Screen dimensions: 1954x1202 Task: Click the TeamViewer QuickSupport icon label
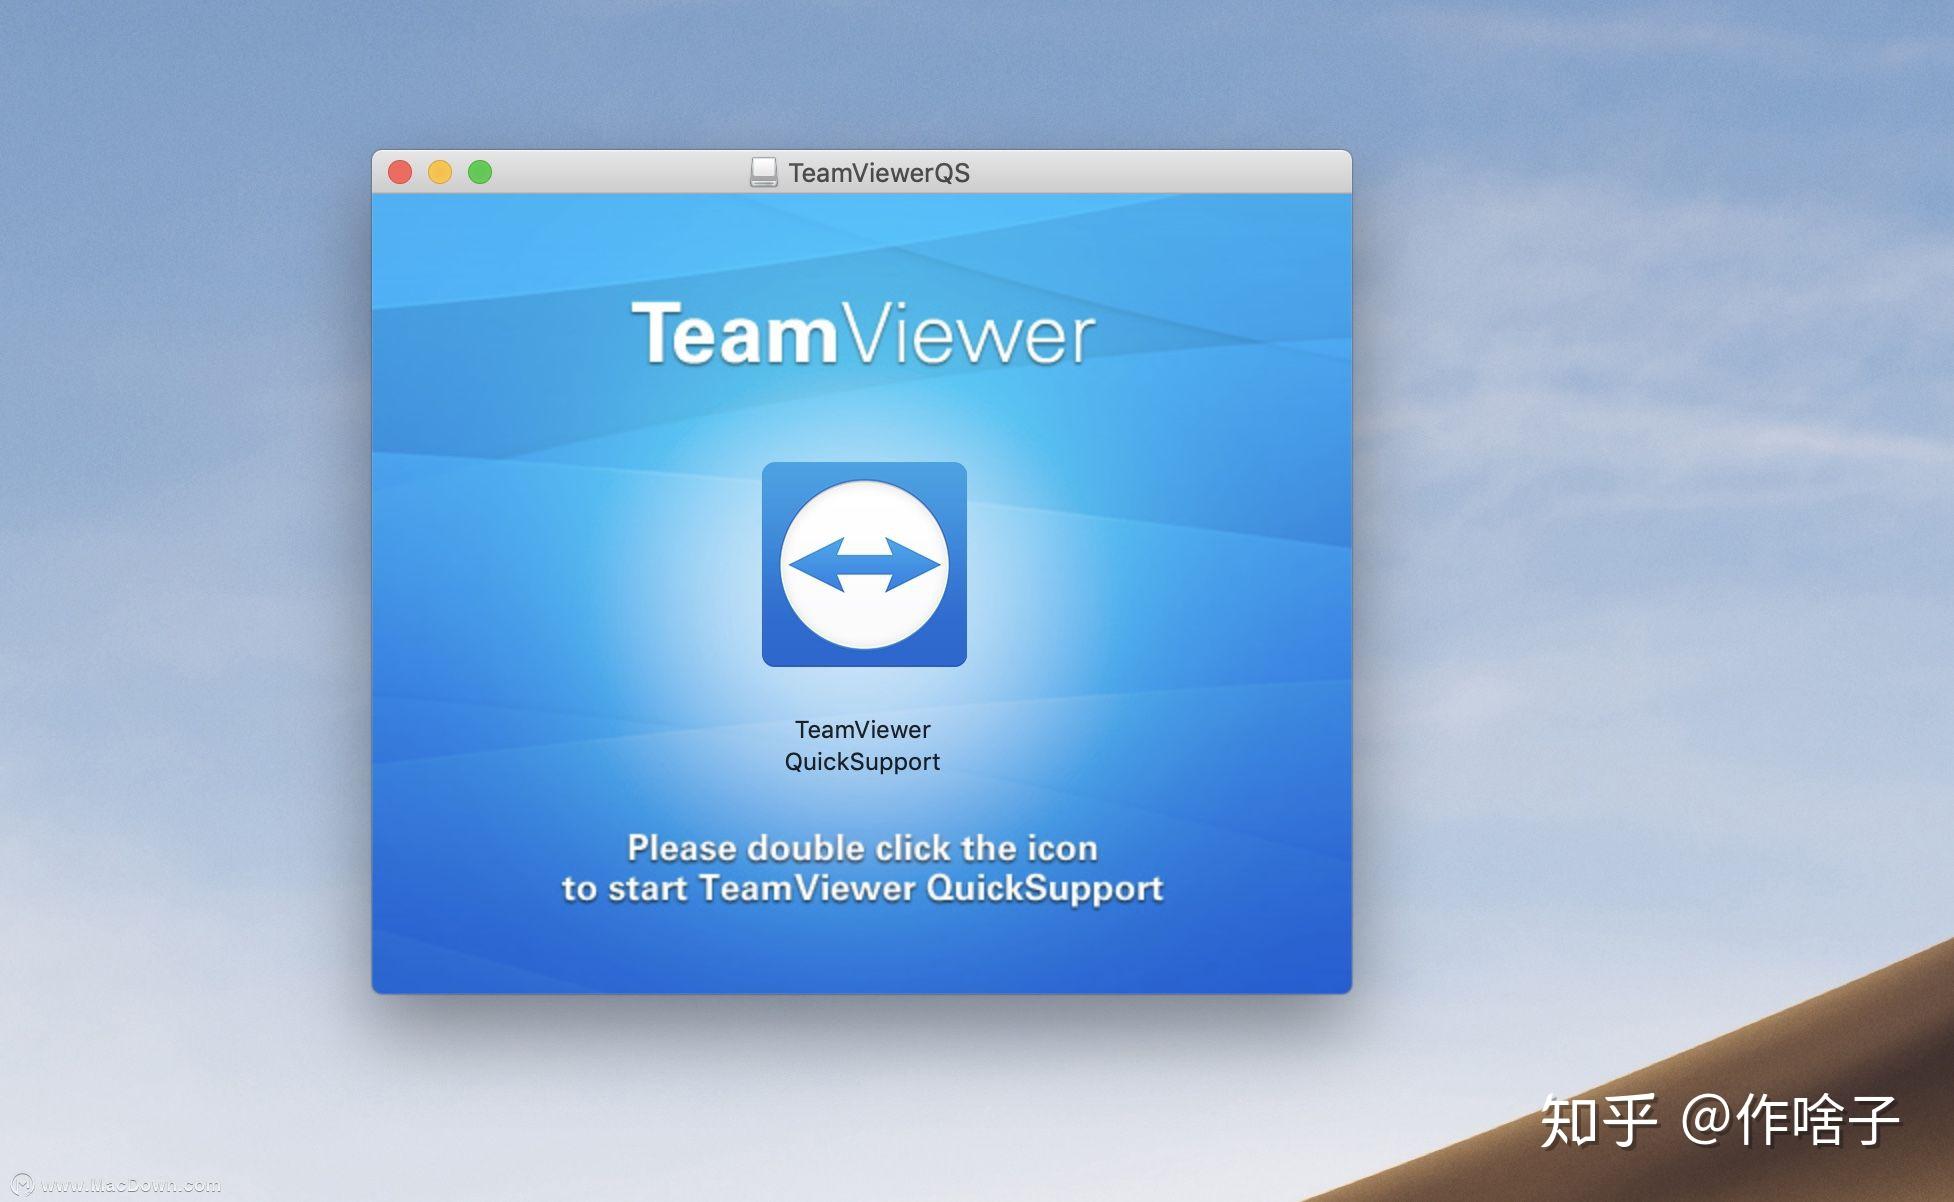(863, 745)
